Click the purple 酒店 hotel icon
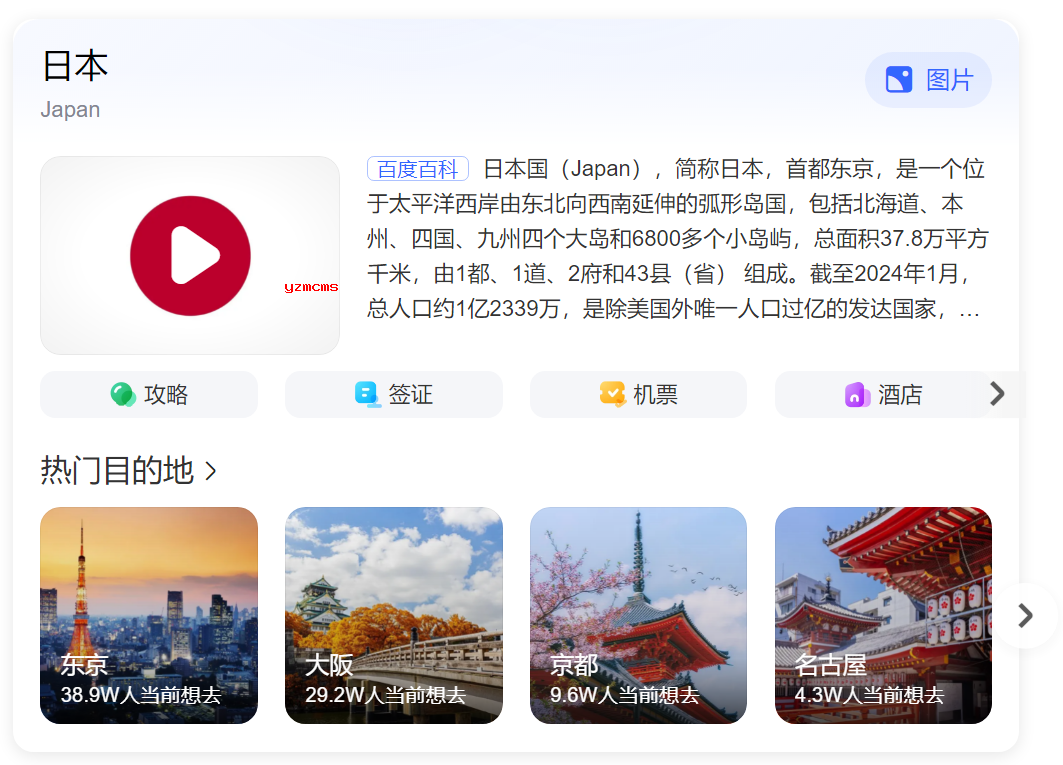Image resolution: width=1063 pixels, height=765 pixels. tap(857, 395)
